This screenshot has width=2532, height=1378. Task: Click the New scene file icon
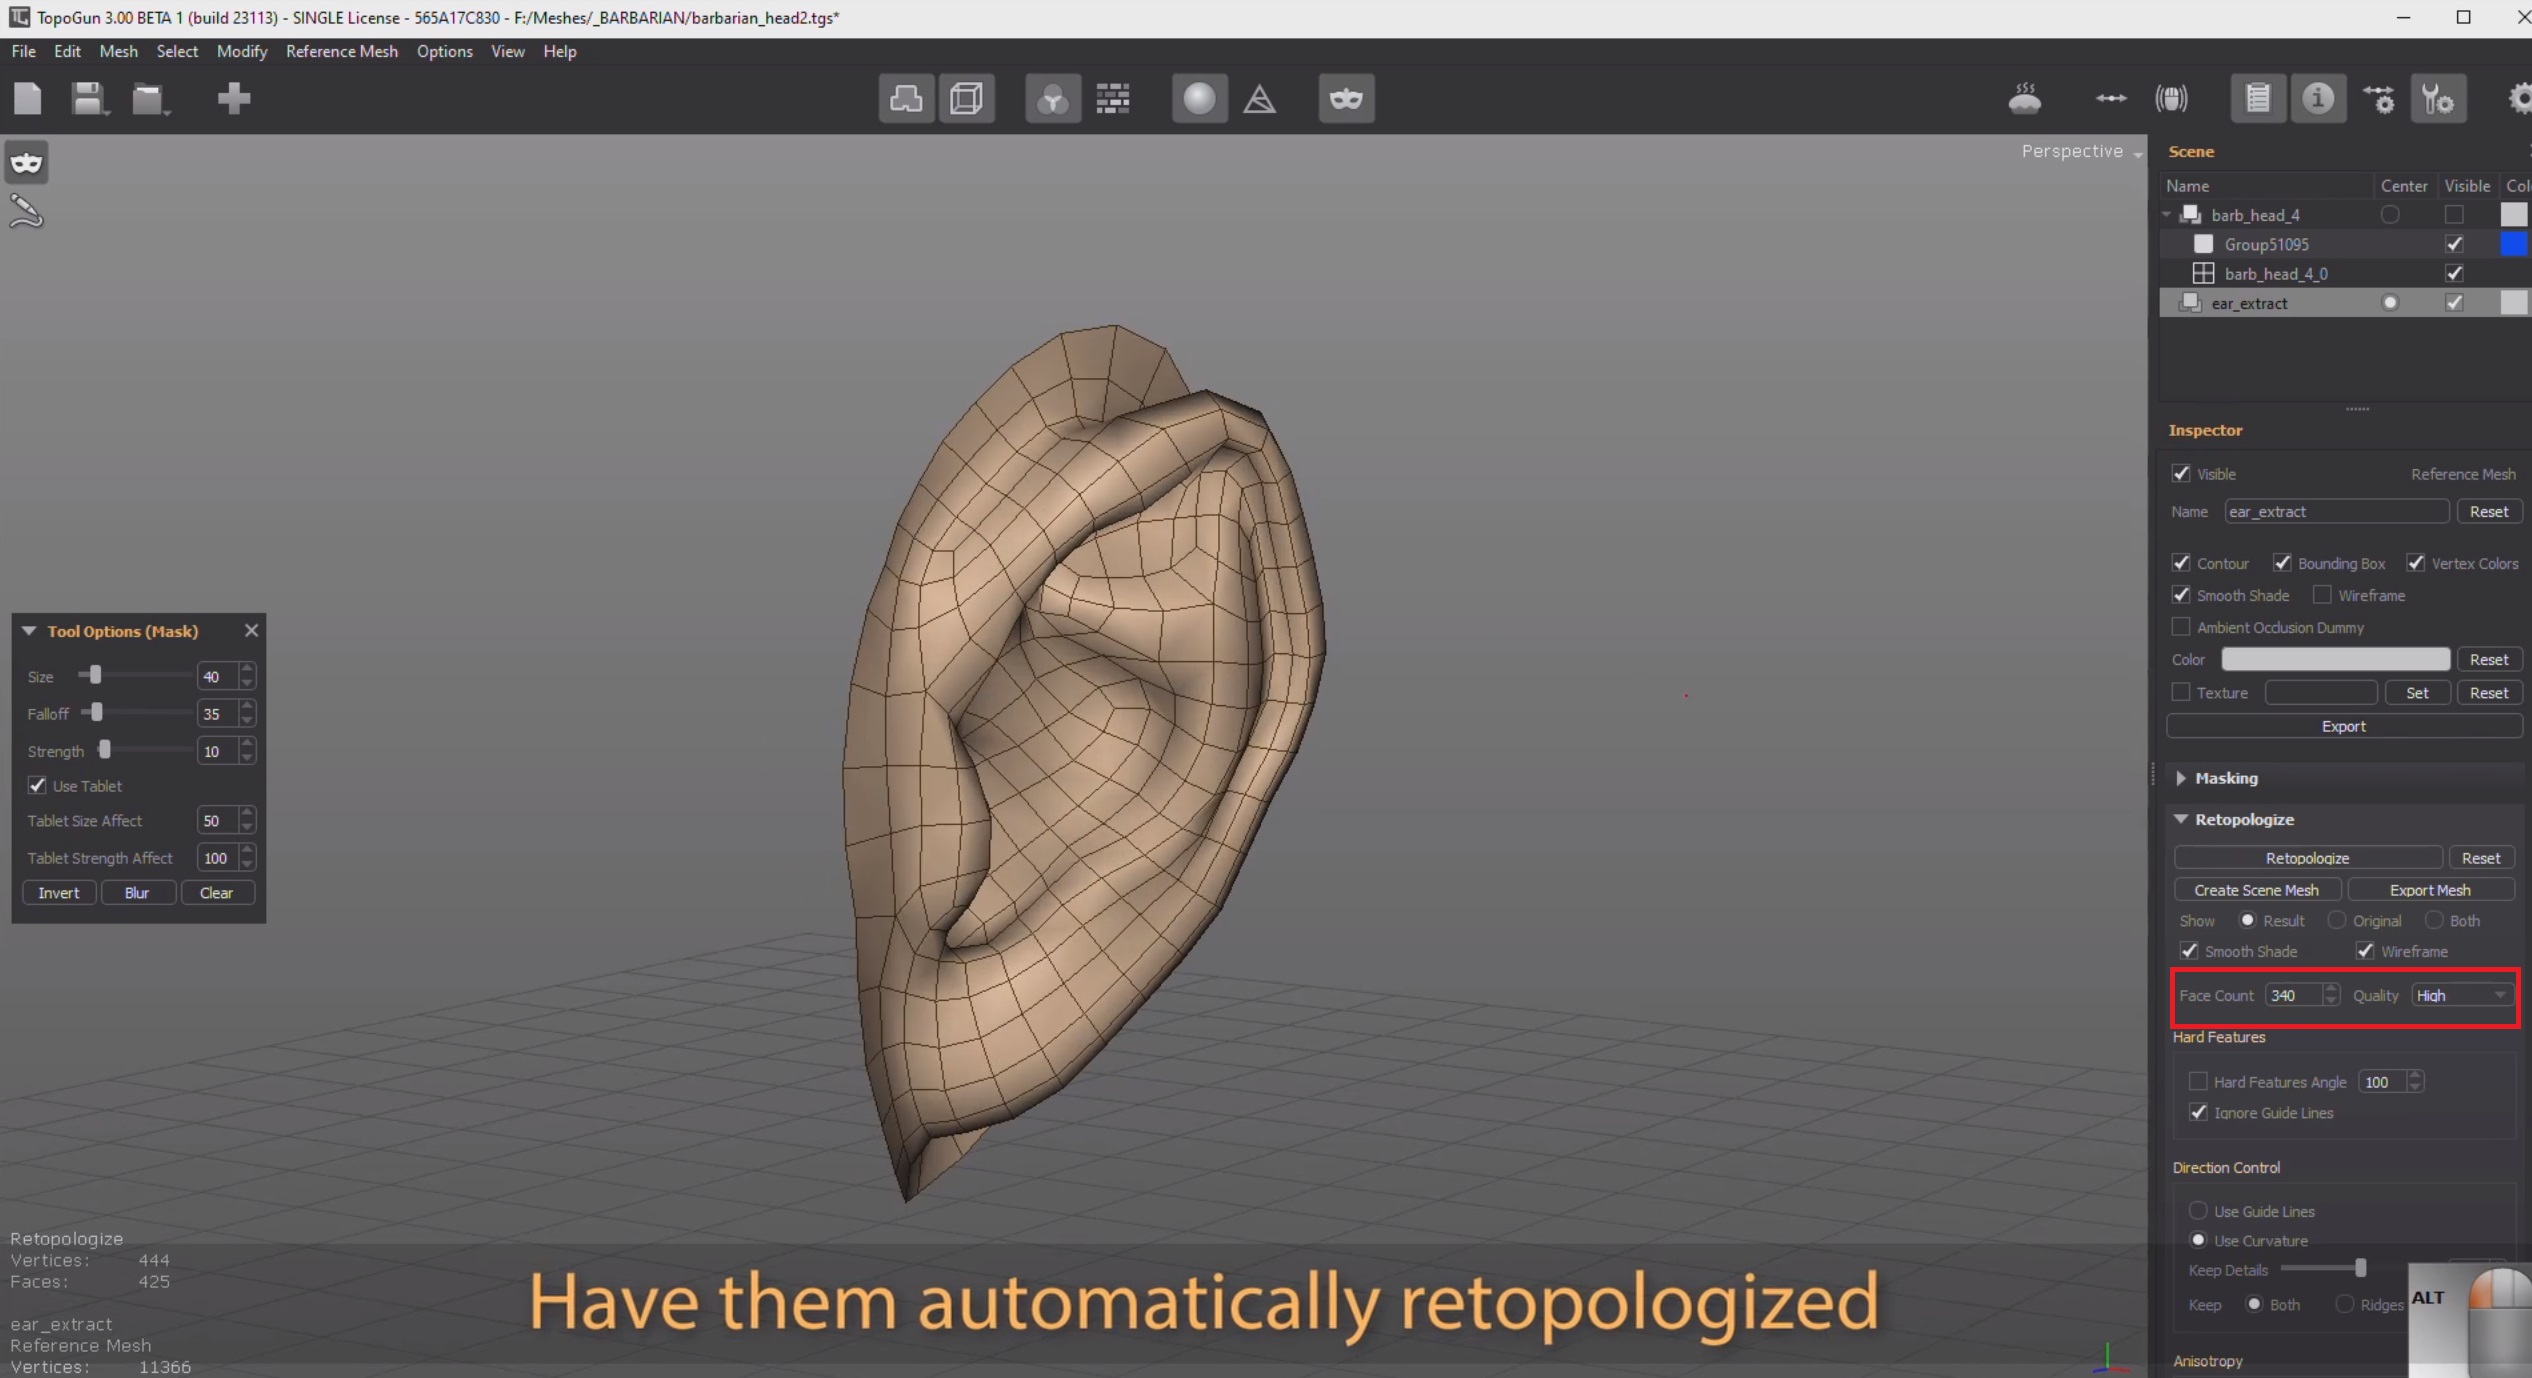click(x=28, y=98)
